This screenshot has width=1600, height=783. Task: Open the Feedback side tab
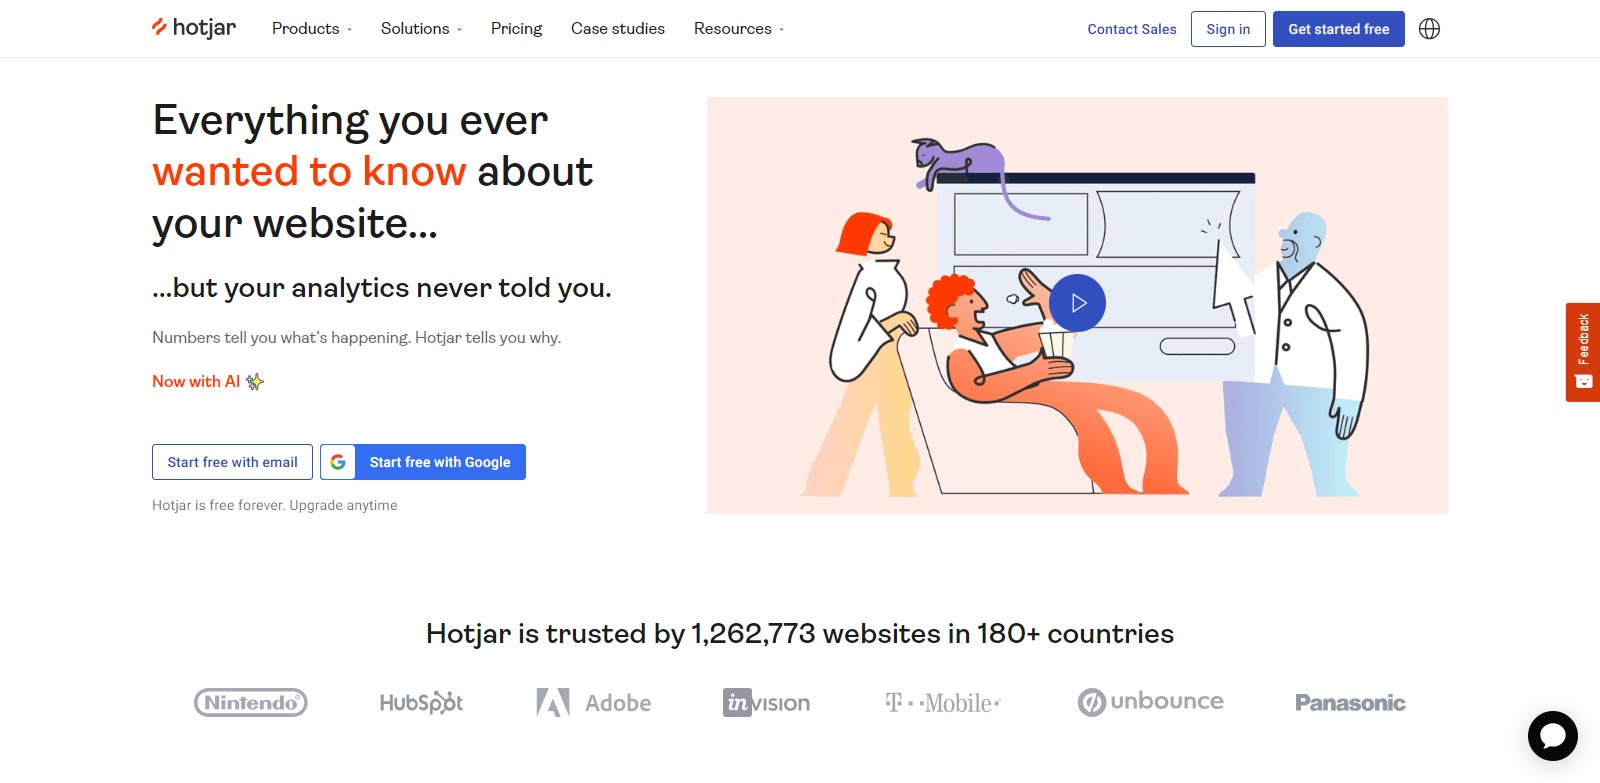[x=1583, y=352]
